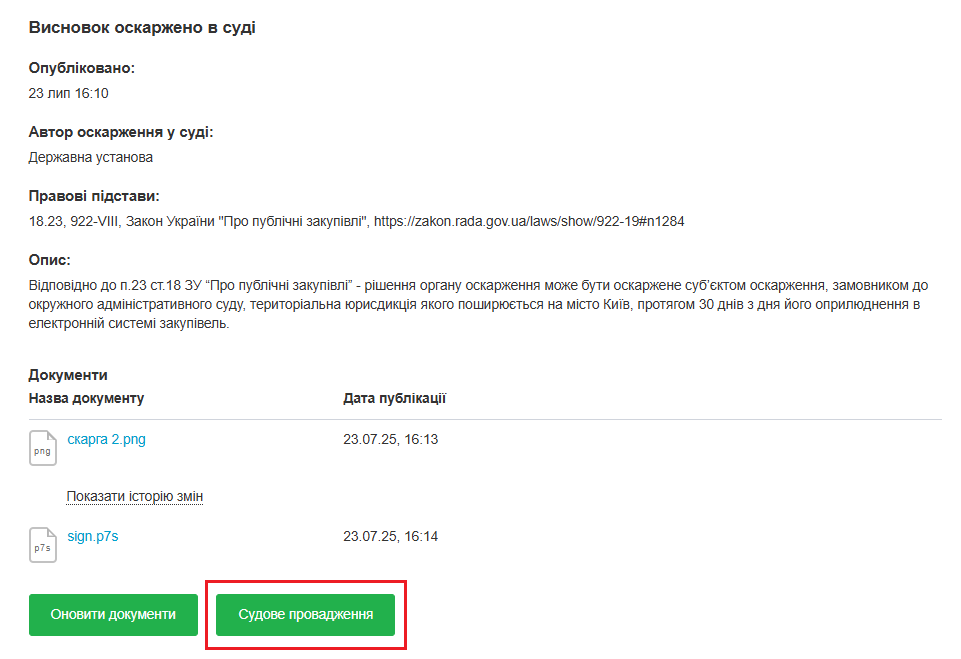Click the Назва документу column header
This screenshot has height=659, width=961.
click(86, 398)
